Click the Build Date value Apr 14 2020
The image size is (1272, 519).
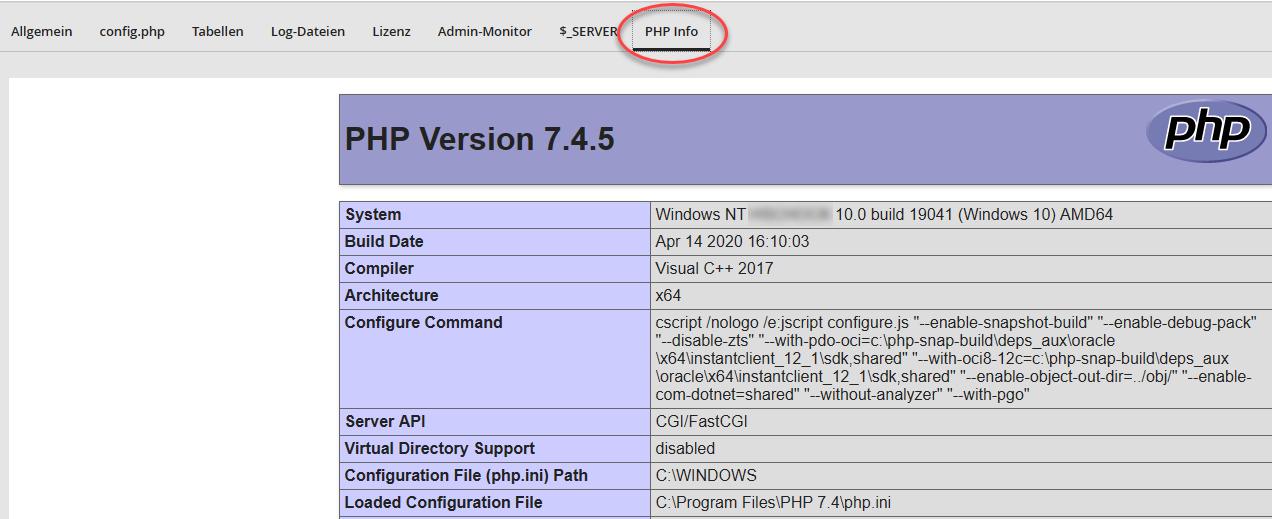(732, 241)
